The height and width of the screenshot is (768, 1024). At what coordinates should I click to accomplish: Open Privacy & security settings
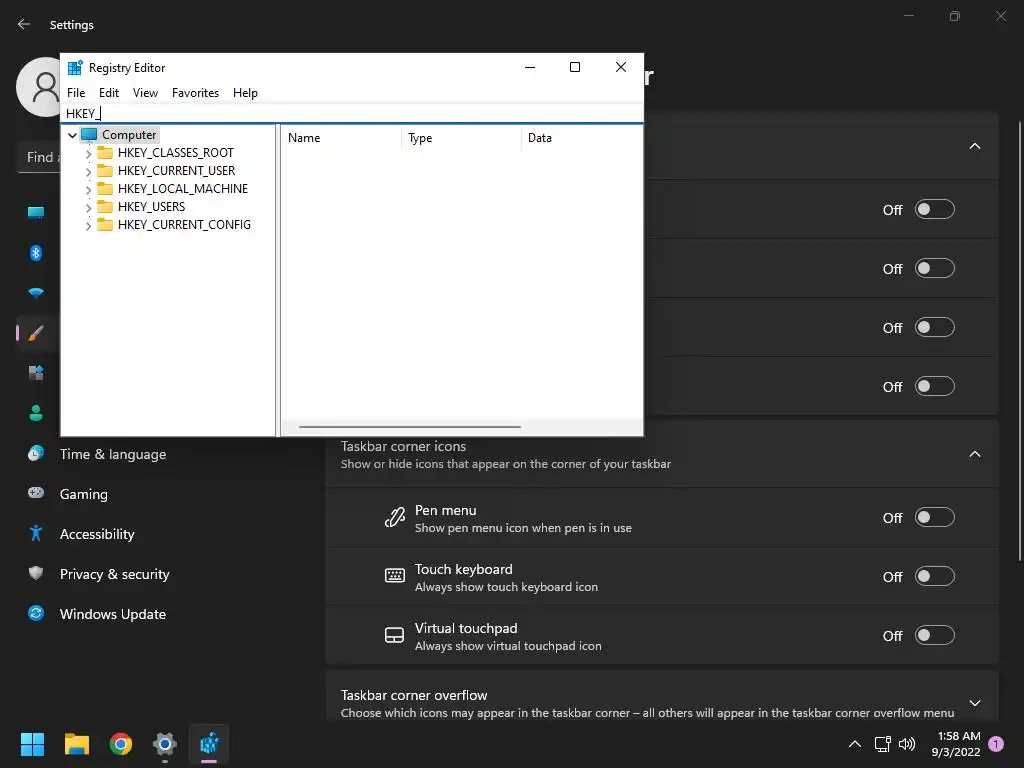click(x=114, y=574)
